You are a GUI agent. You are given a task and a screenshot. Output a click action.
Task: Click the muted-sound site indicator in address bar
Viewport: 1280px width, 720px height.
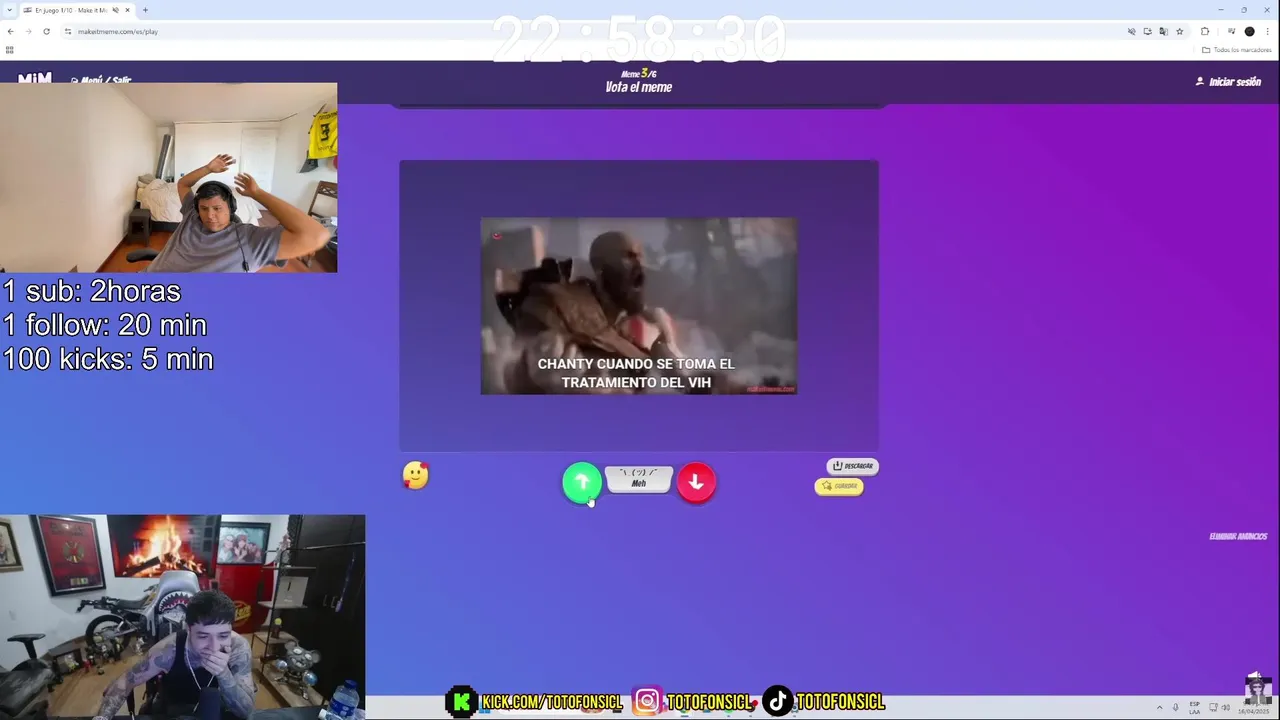coord(1131,31)
